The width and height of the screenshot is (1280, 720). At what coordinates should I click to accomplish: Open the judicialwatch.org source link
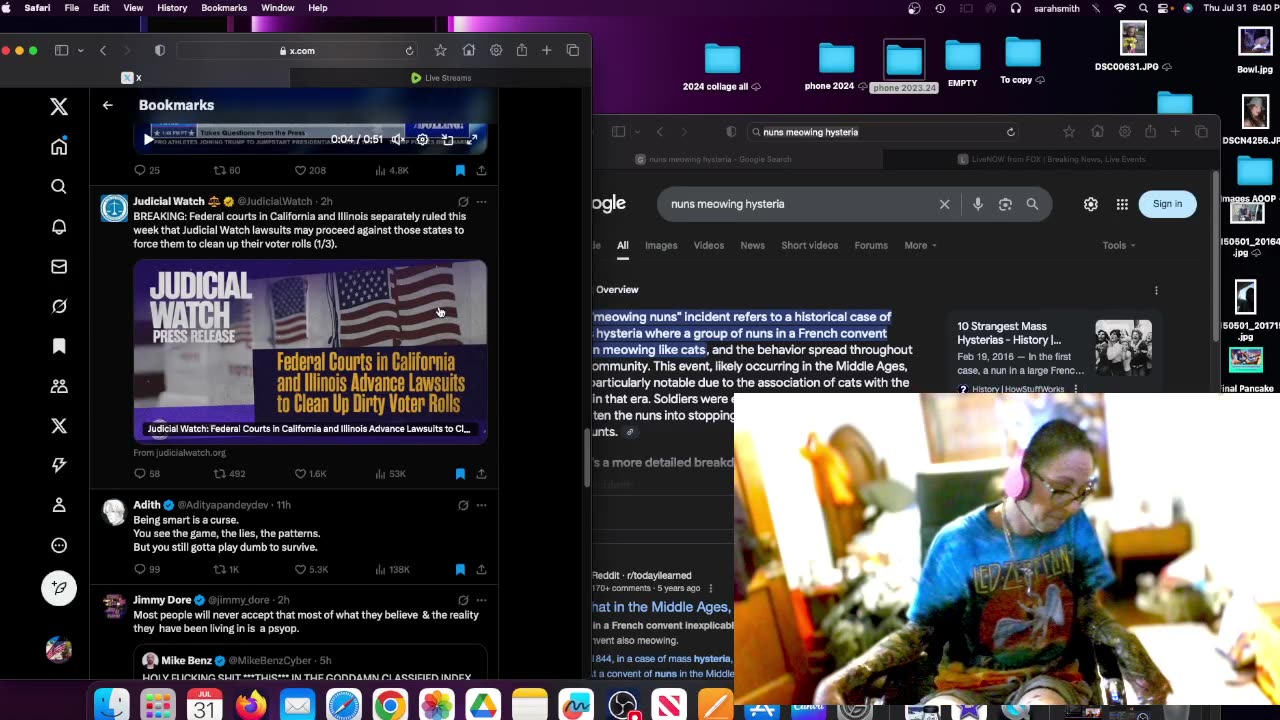[x=180, y=453]
